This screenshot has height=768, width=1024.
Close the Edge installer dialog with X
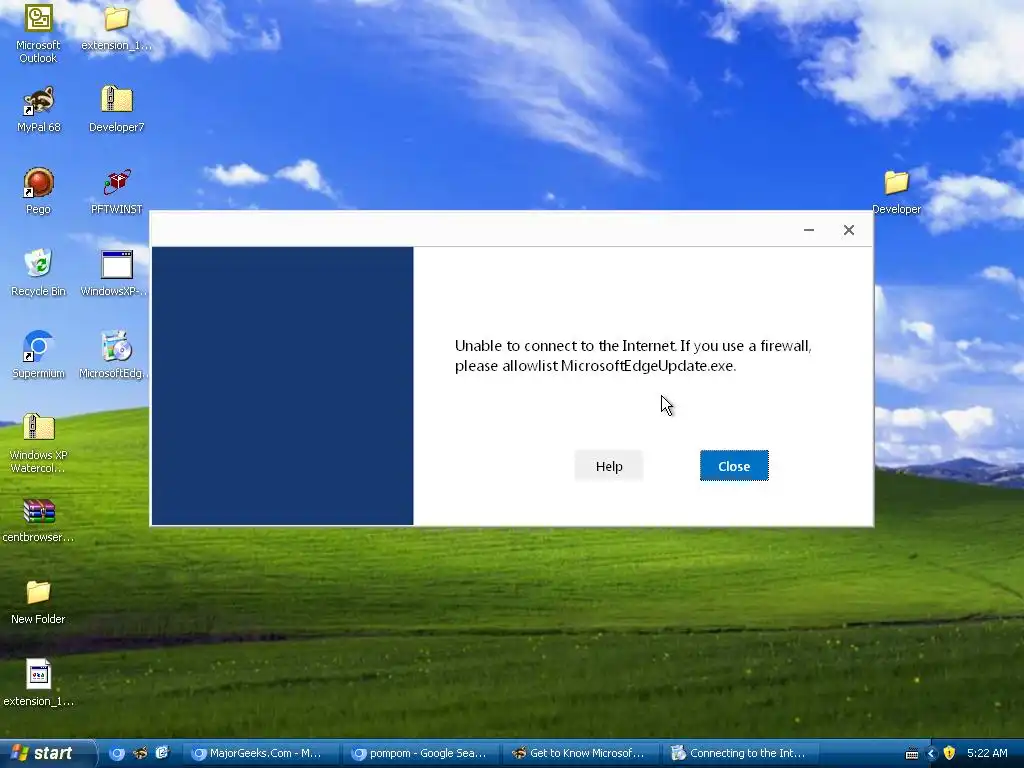pos(848,230)
